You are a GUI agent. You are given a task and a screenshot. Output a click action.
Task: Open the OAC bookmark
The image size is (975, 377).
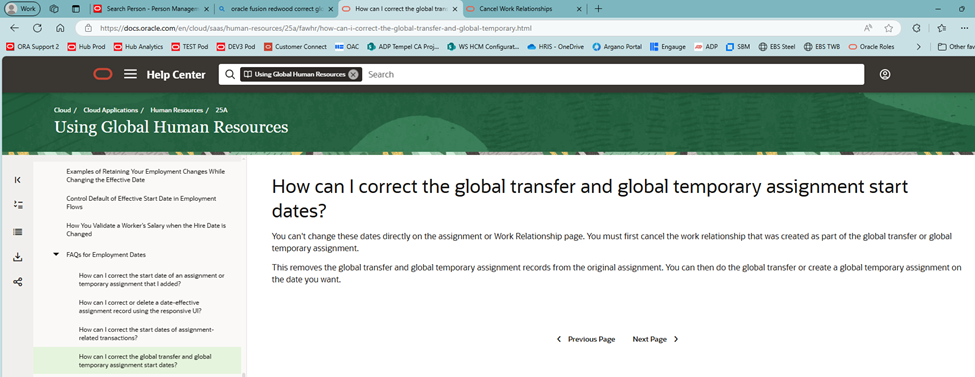coord(347,46)
